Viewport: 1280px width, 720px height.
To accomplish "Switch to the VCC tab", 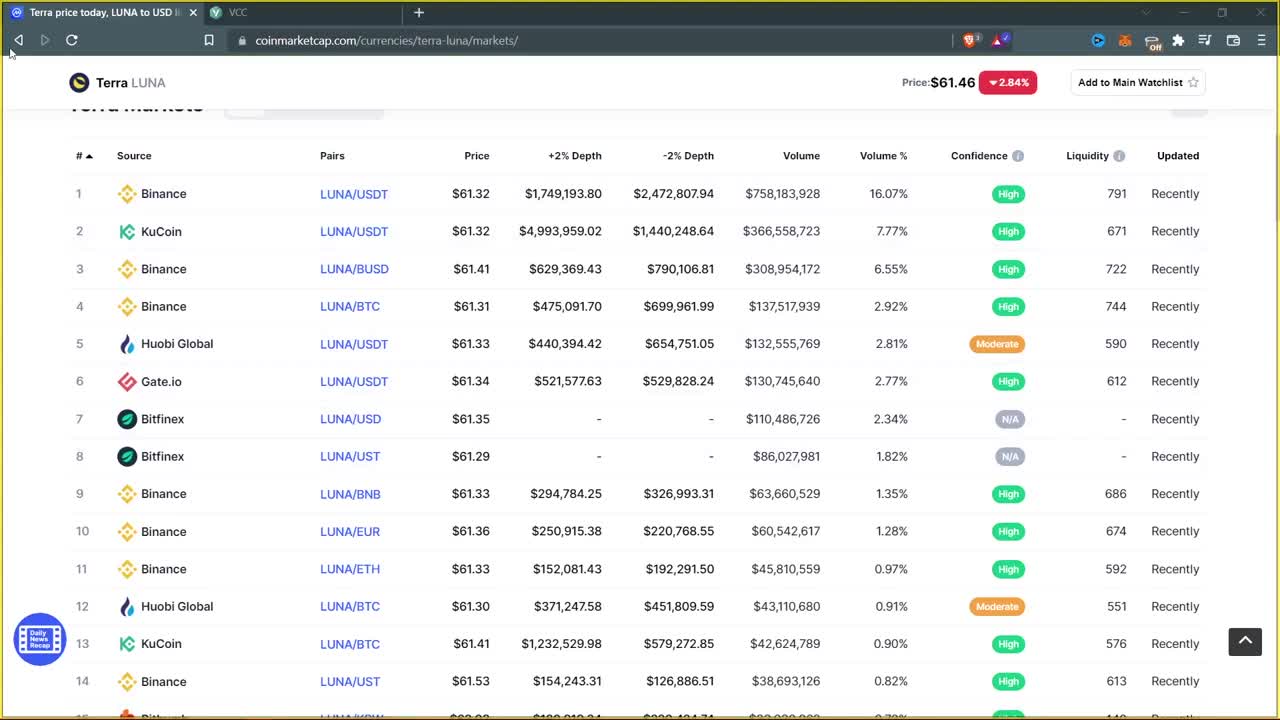I will point(304,12).
